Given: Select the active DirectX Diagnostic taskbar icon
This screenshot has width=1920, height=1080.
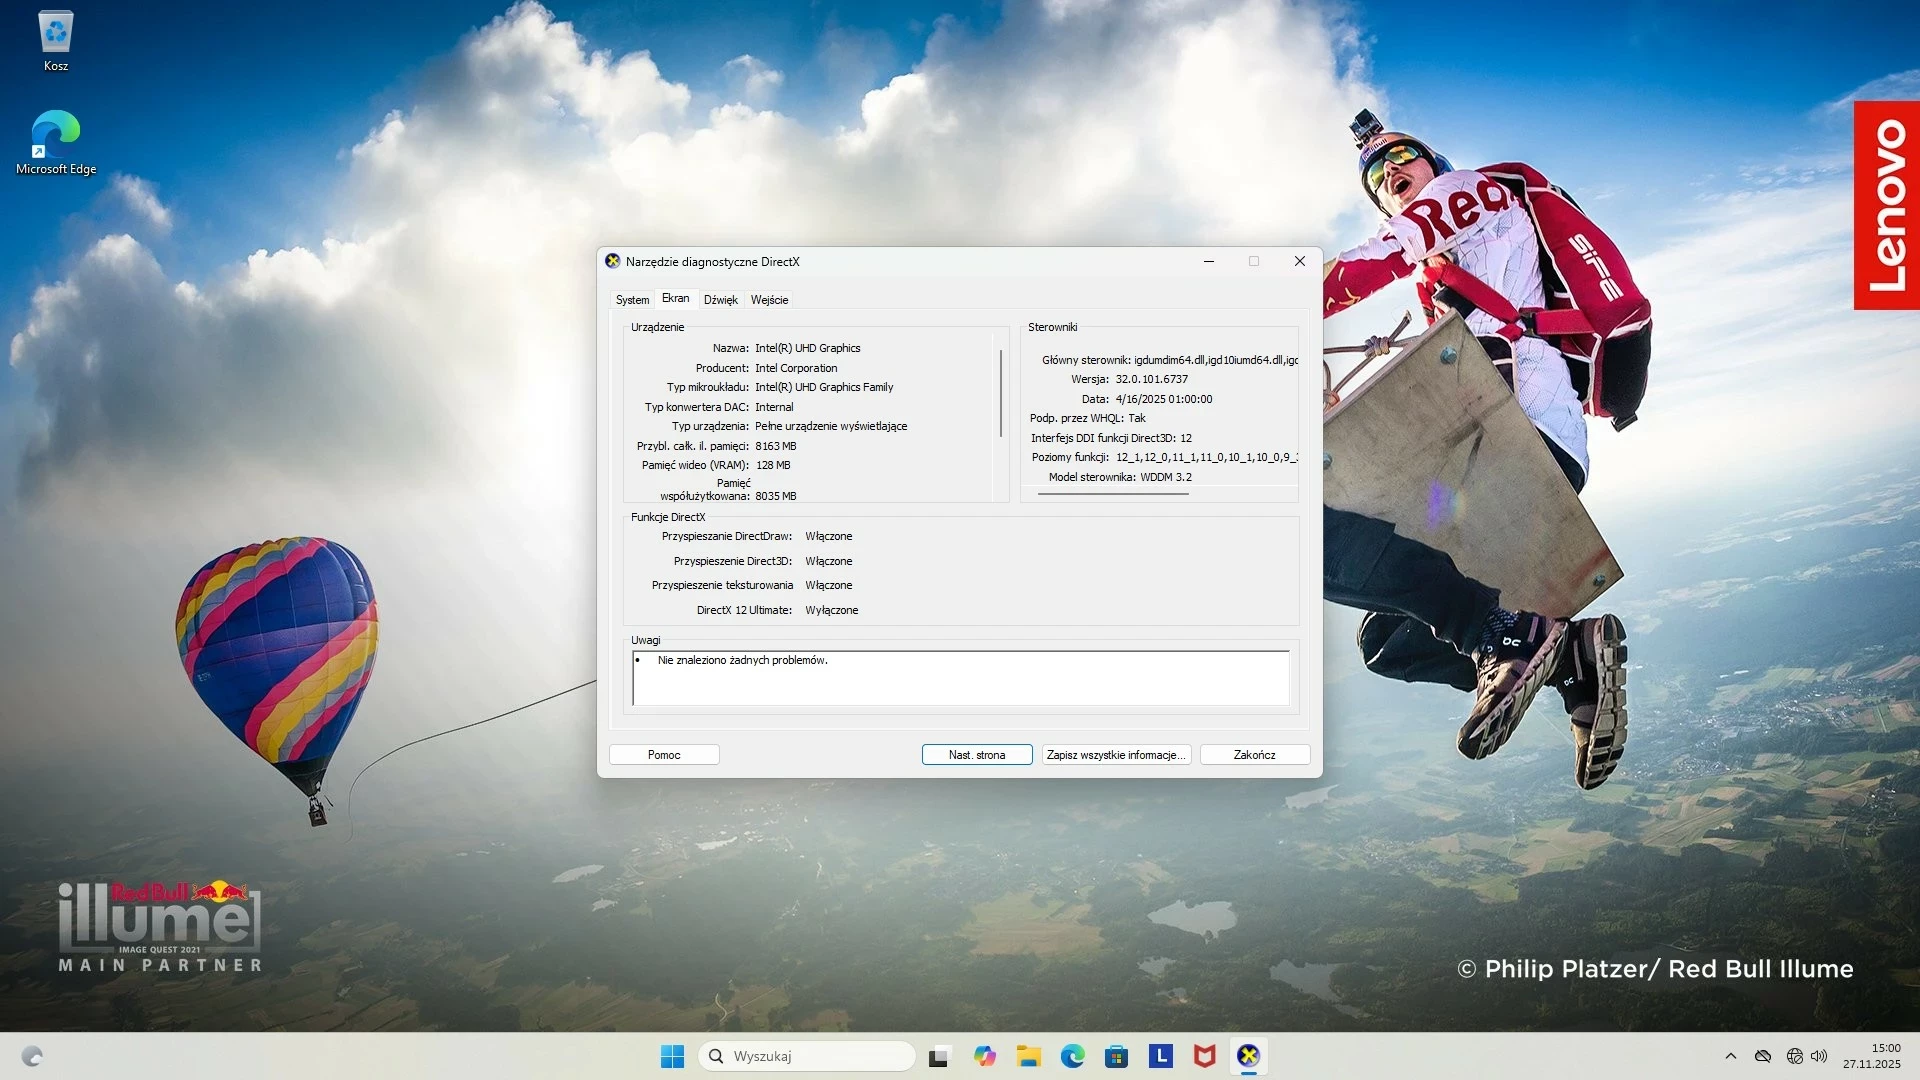Looking at the screenshot, I should (1249, 1055).
